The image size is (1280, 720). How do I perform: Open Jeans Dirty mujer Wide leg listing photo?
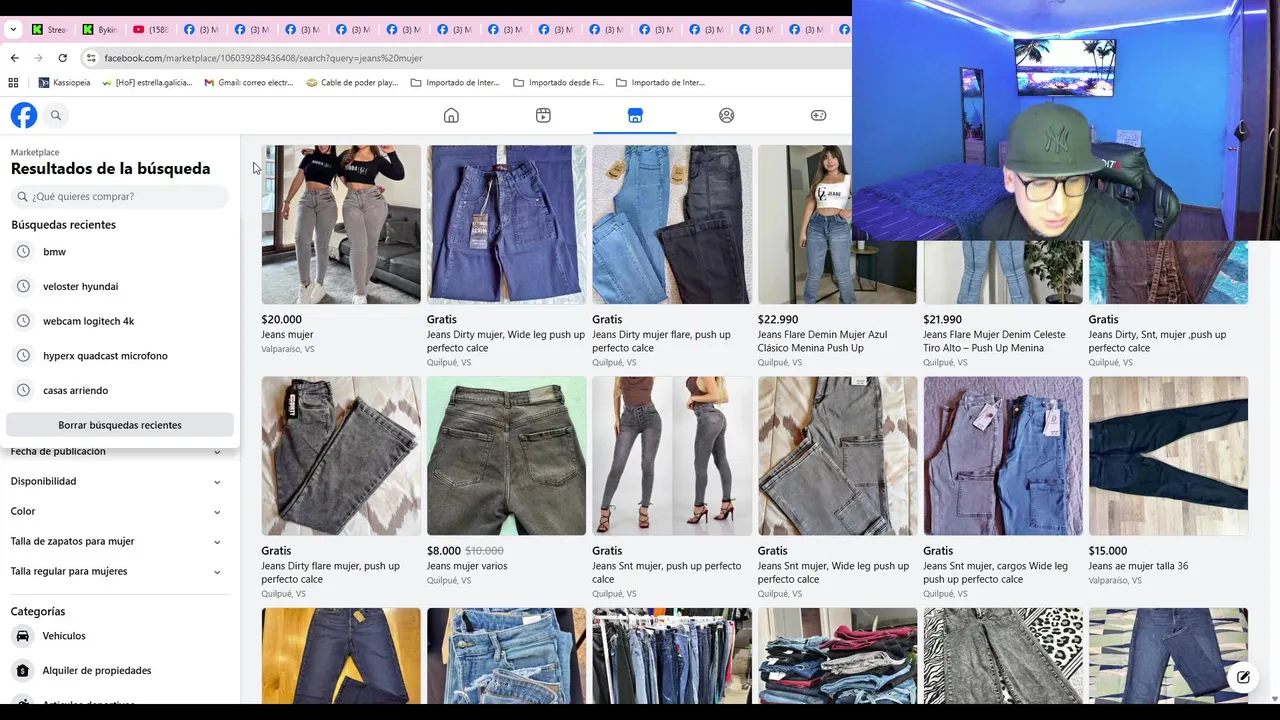pos(506,225)
